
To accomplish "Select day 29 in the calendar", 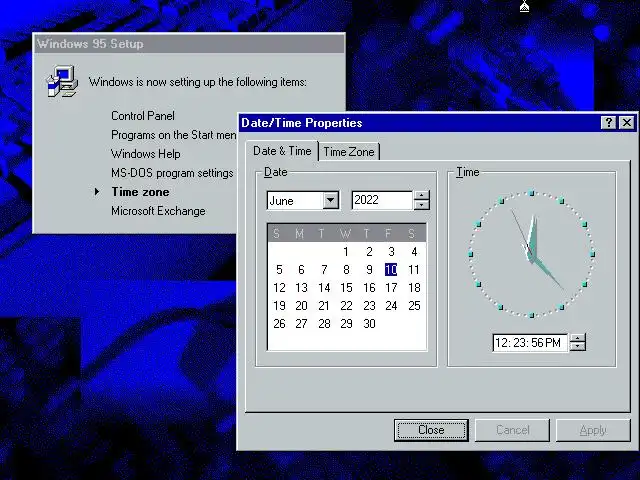I will pos(346,324).
